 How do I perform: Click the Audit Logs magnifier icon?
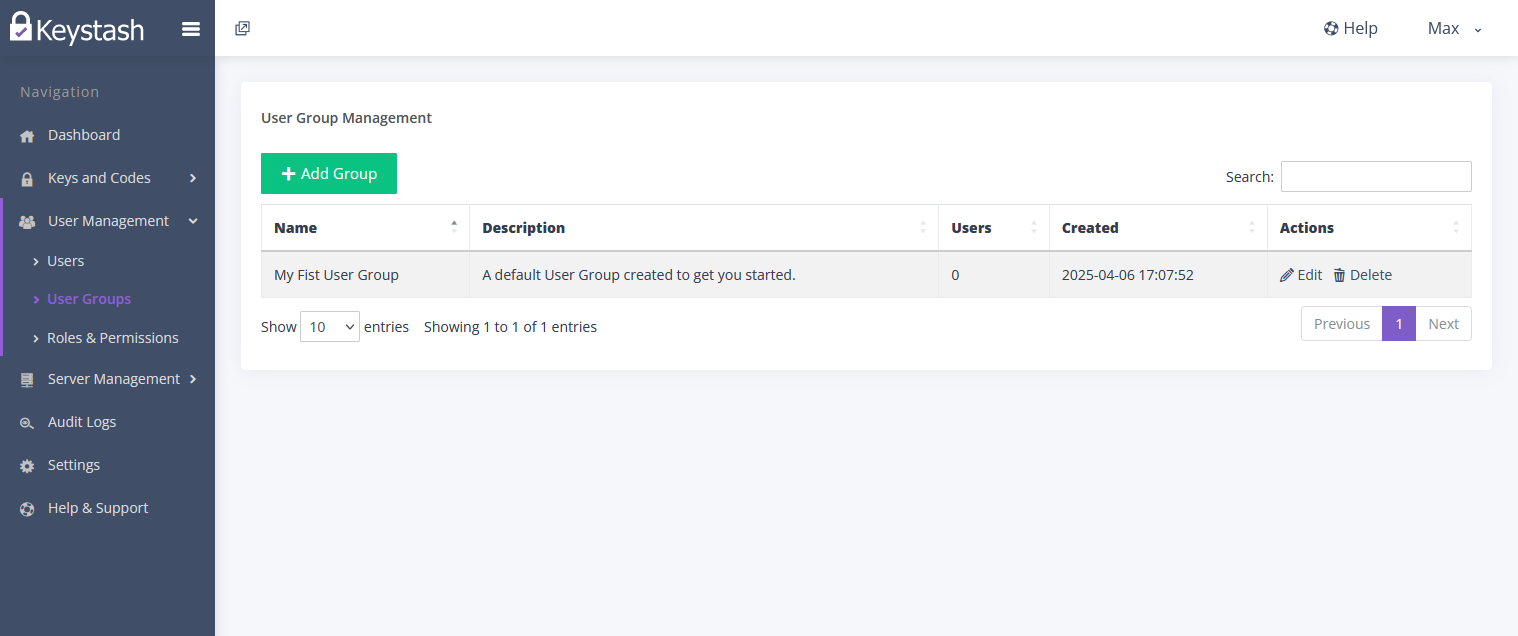[28, 423]
